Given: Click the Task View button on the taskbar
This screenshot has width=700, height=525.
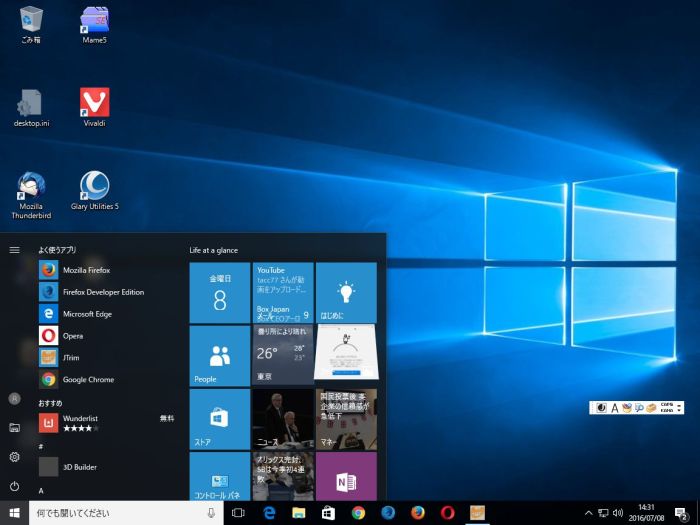Looking at the screenshot, I should [x=238, y=513].
